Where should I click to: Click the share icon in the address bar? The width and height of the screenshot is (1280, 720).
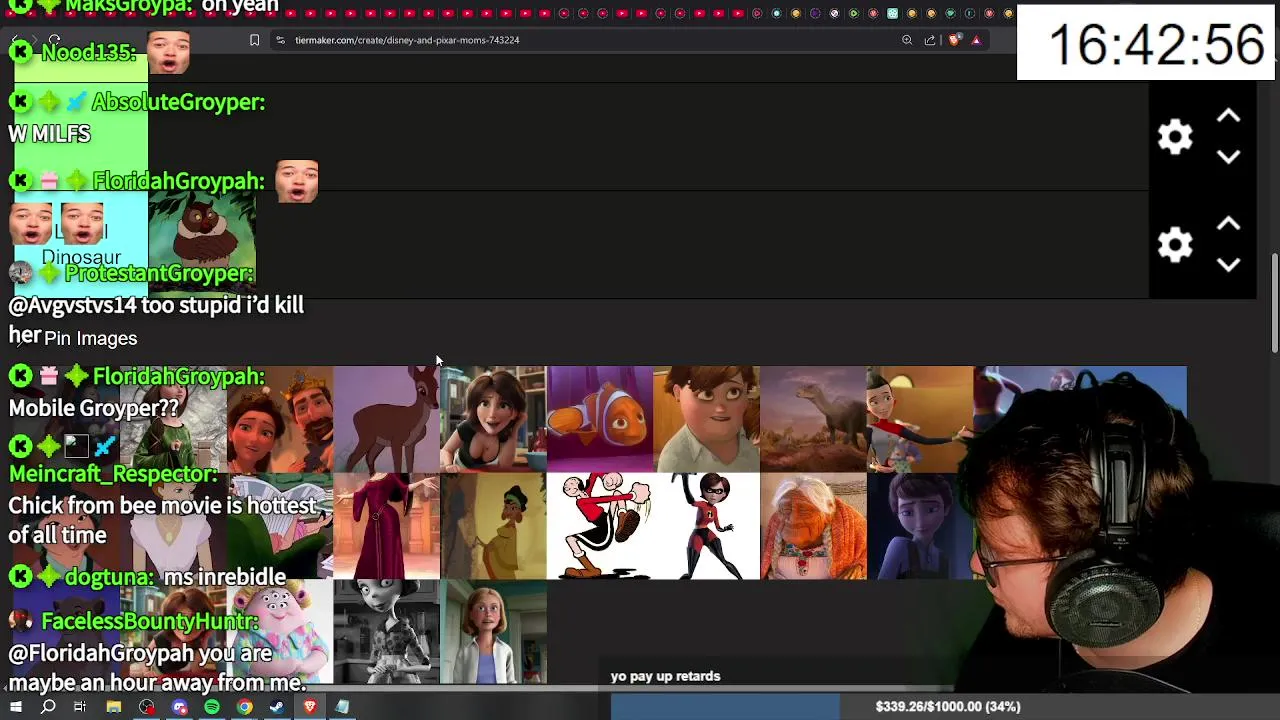[x=930, y=40]
